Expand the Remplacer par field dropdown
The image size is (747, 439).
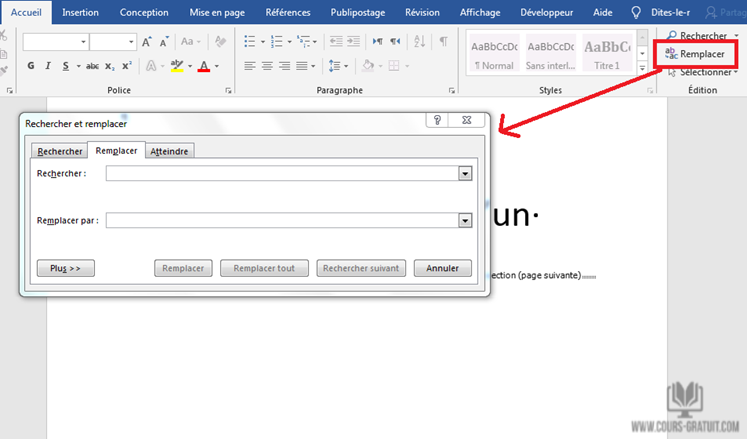point(464,221)
